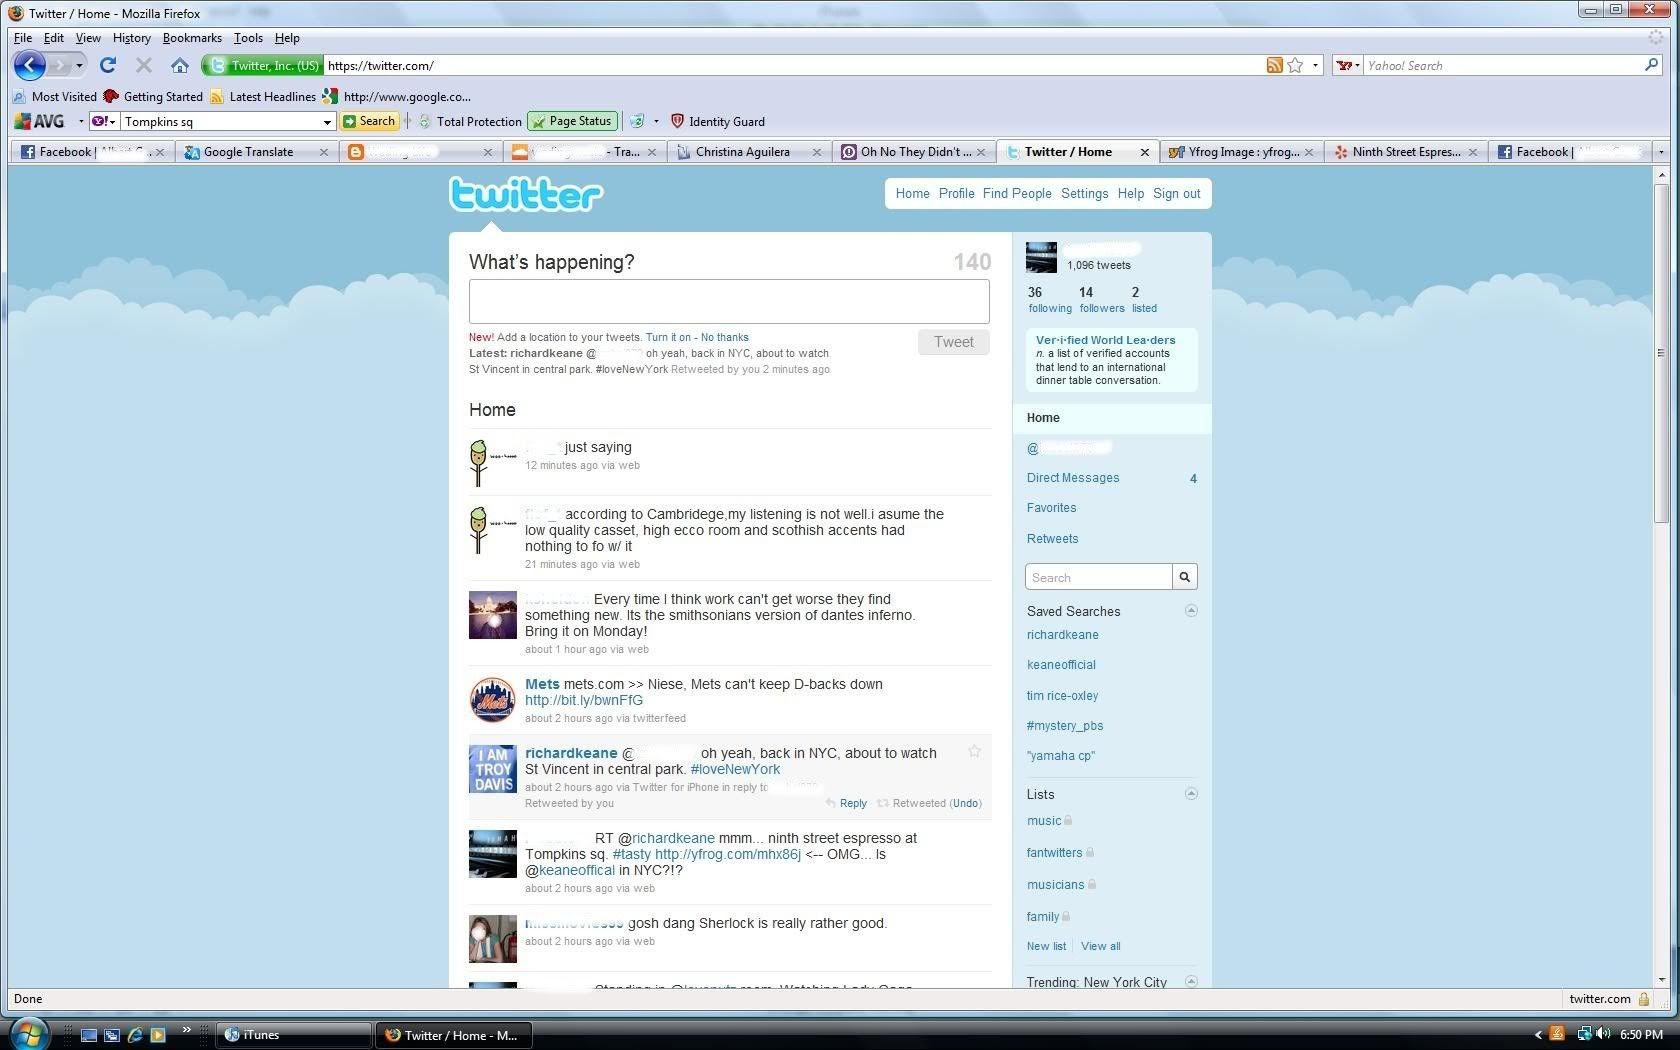Expand the AVG search box suggestions dropdown

click(326, 122)
